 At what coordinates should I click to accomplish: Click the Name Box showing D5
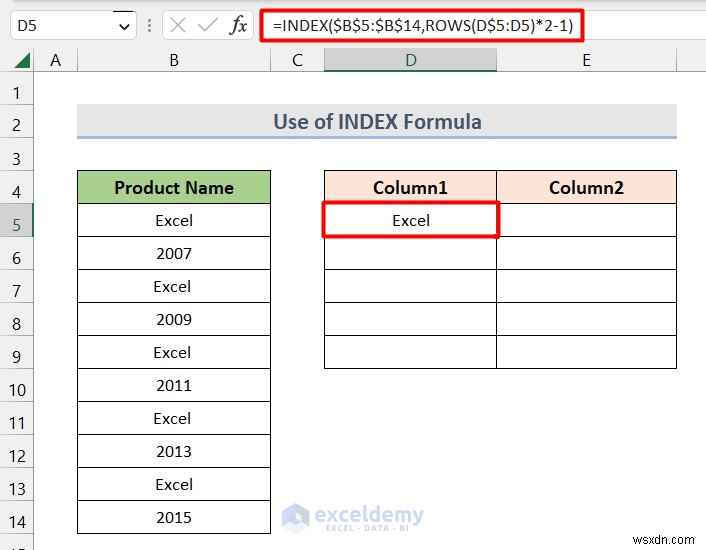click(x=73, y=25)
